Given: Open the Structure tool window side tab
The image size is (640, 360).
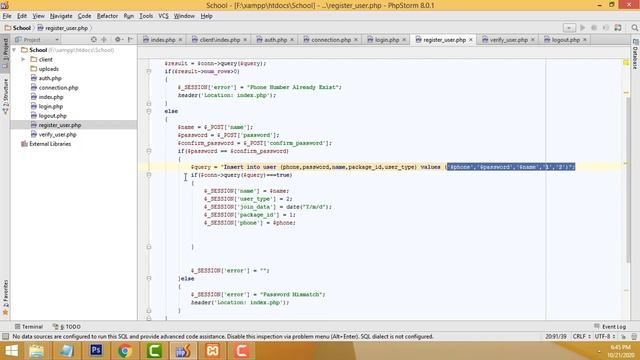Looking at the screenshot, I should (5, 96).
